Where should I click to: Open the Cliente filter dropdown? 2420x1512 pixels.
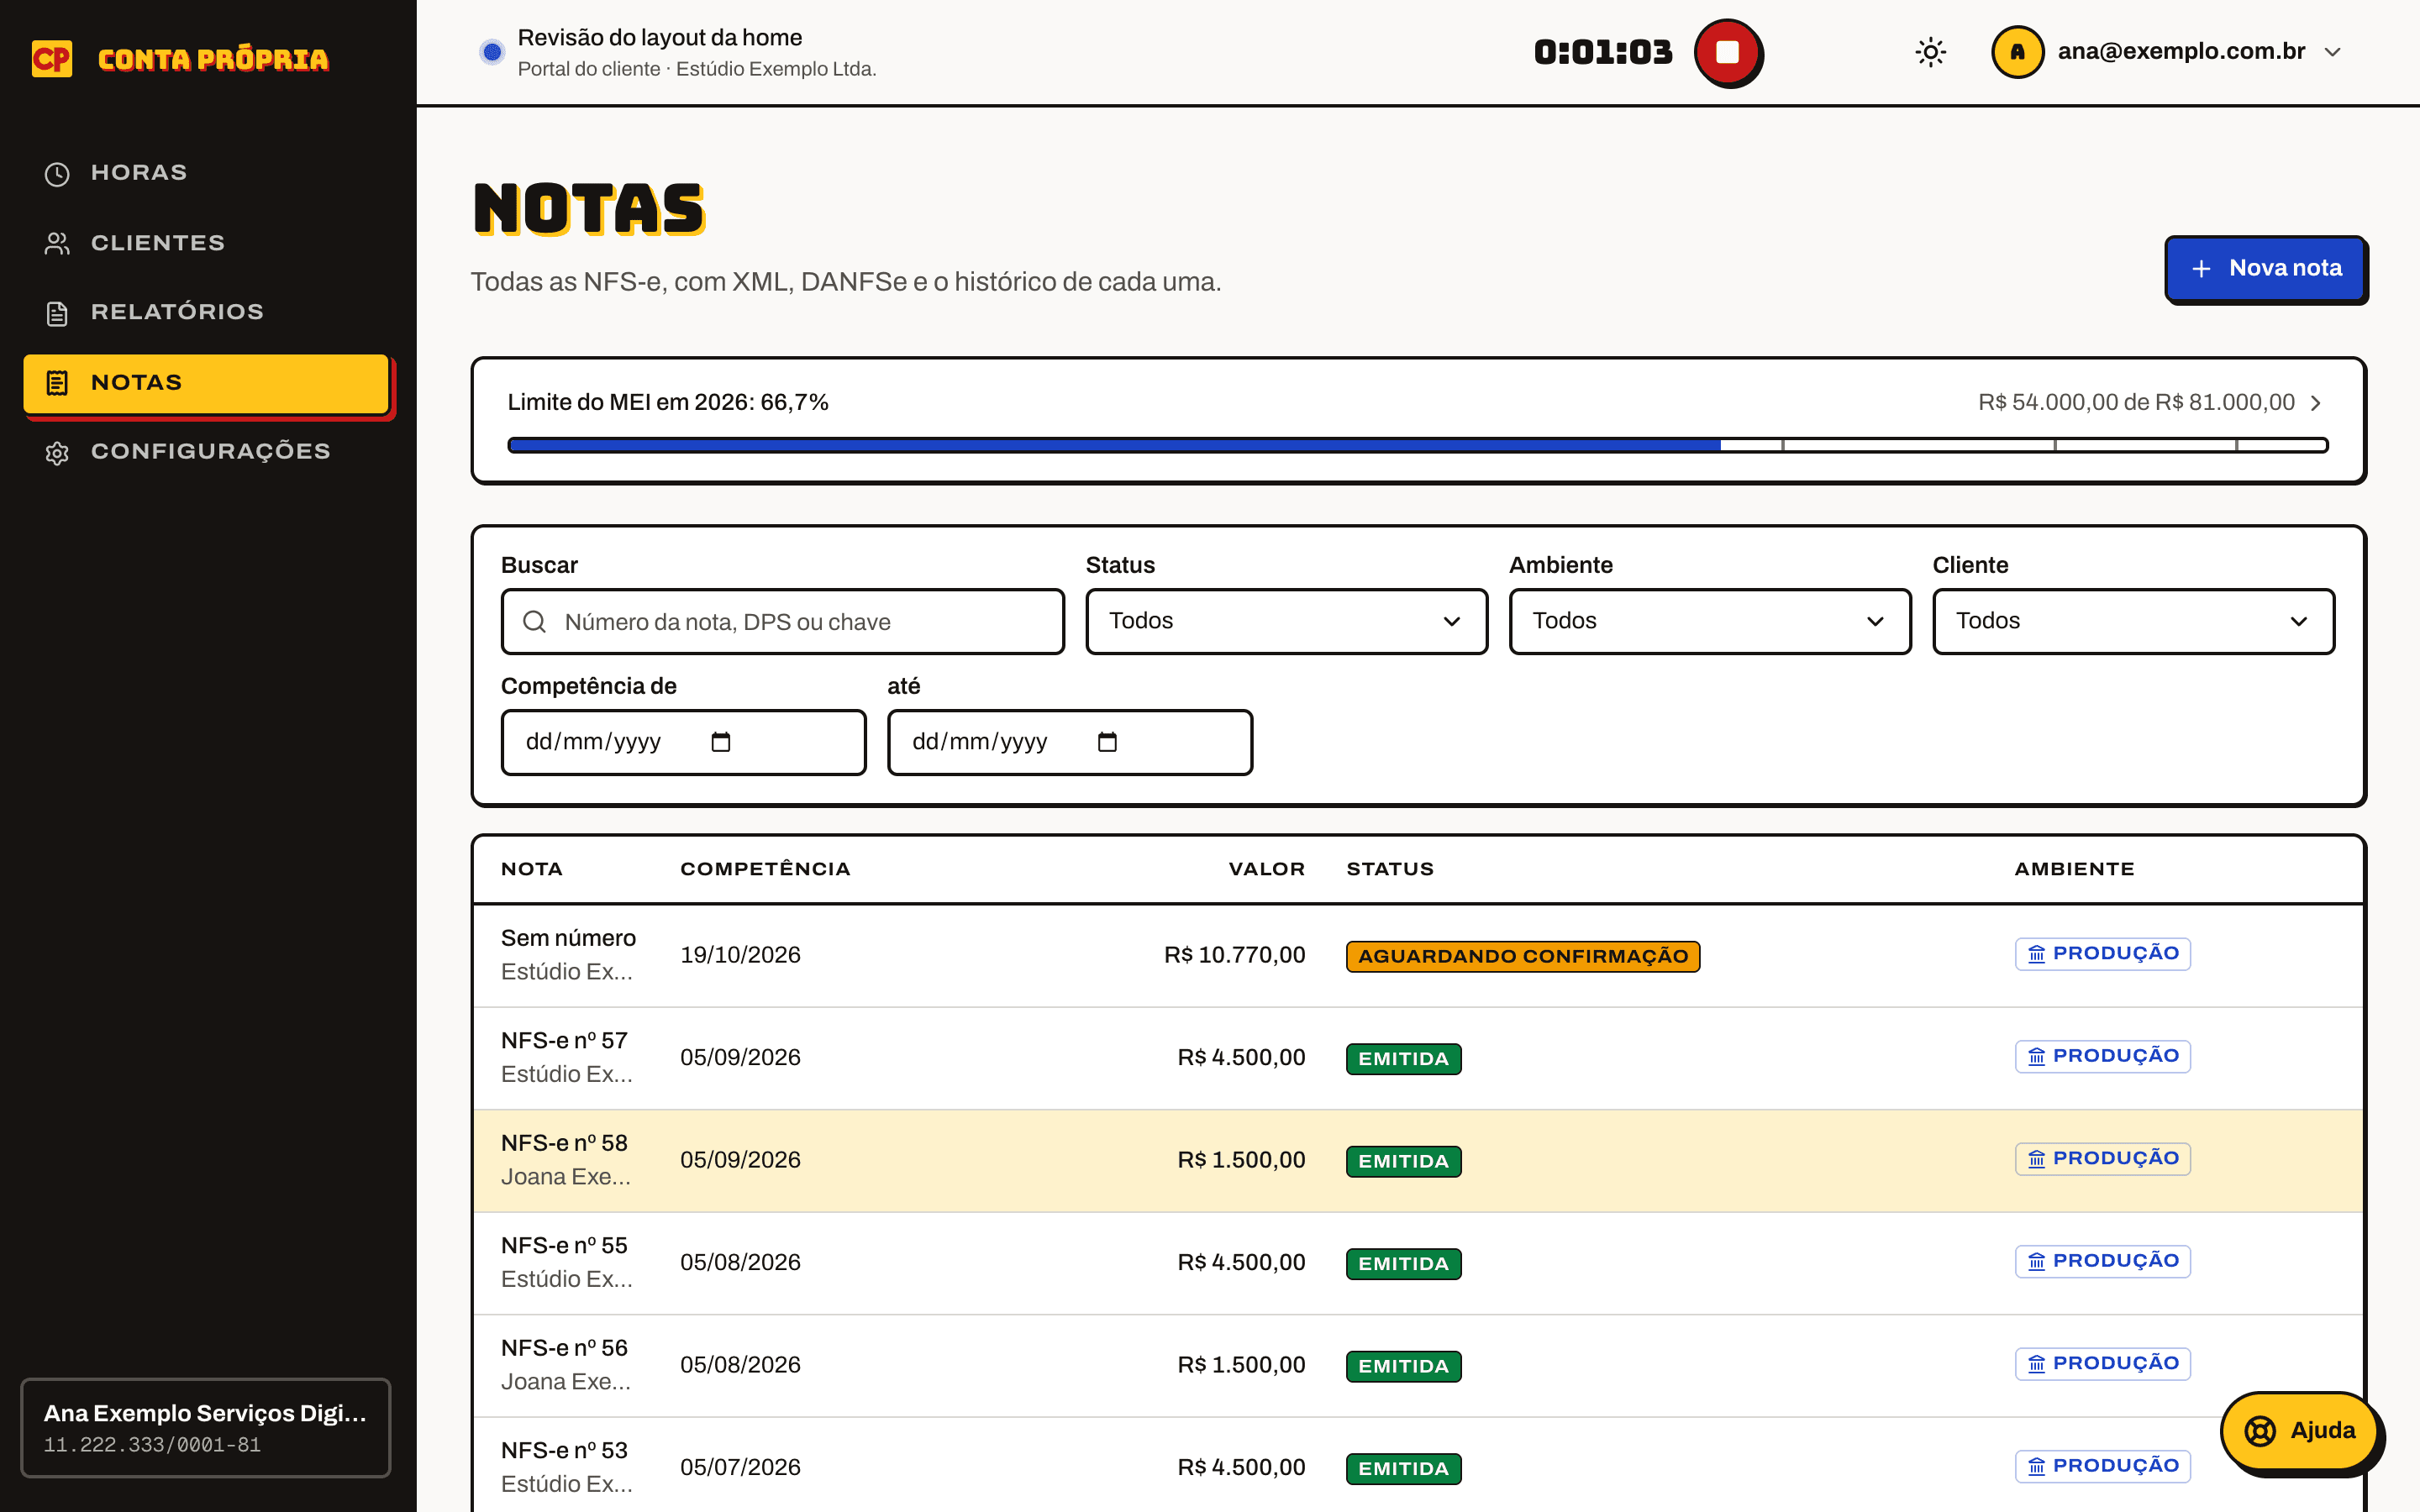2133,622
